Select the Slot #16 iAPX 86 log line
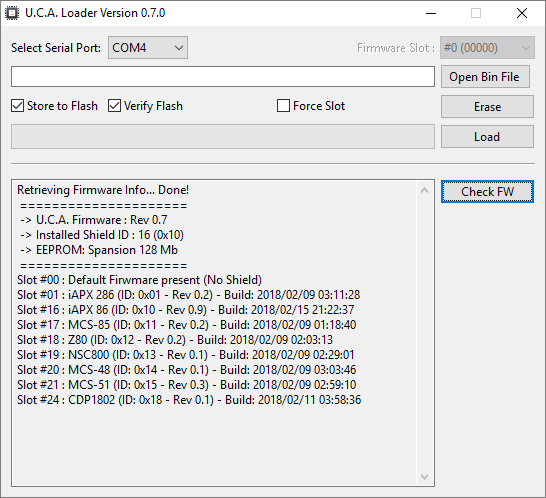The height and width of the screenshot is (498, 546). [x=186, y=310]
